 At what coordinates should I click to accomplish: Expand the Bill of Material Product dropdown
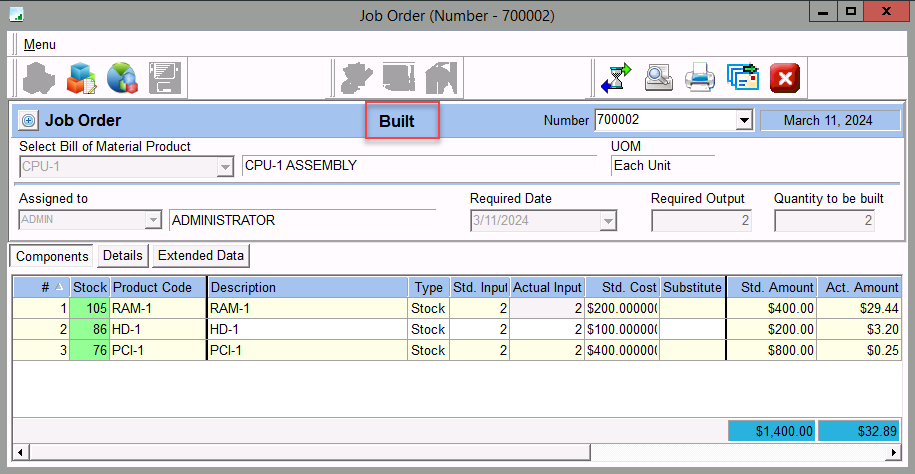click(x=225, y=166)
